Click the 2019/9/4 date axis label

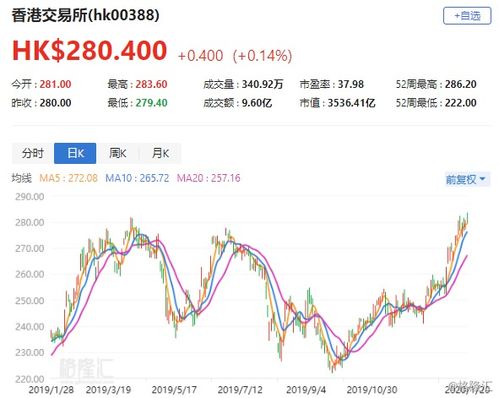click(306, 390)
